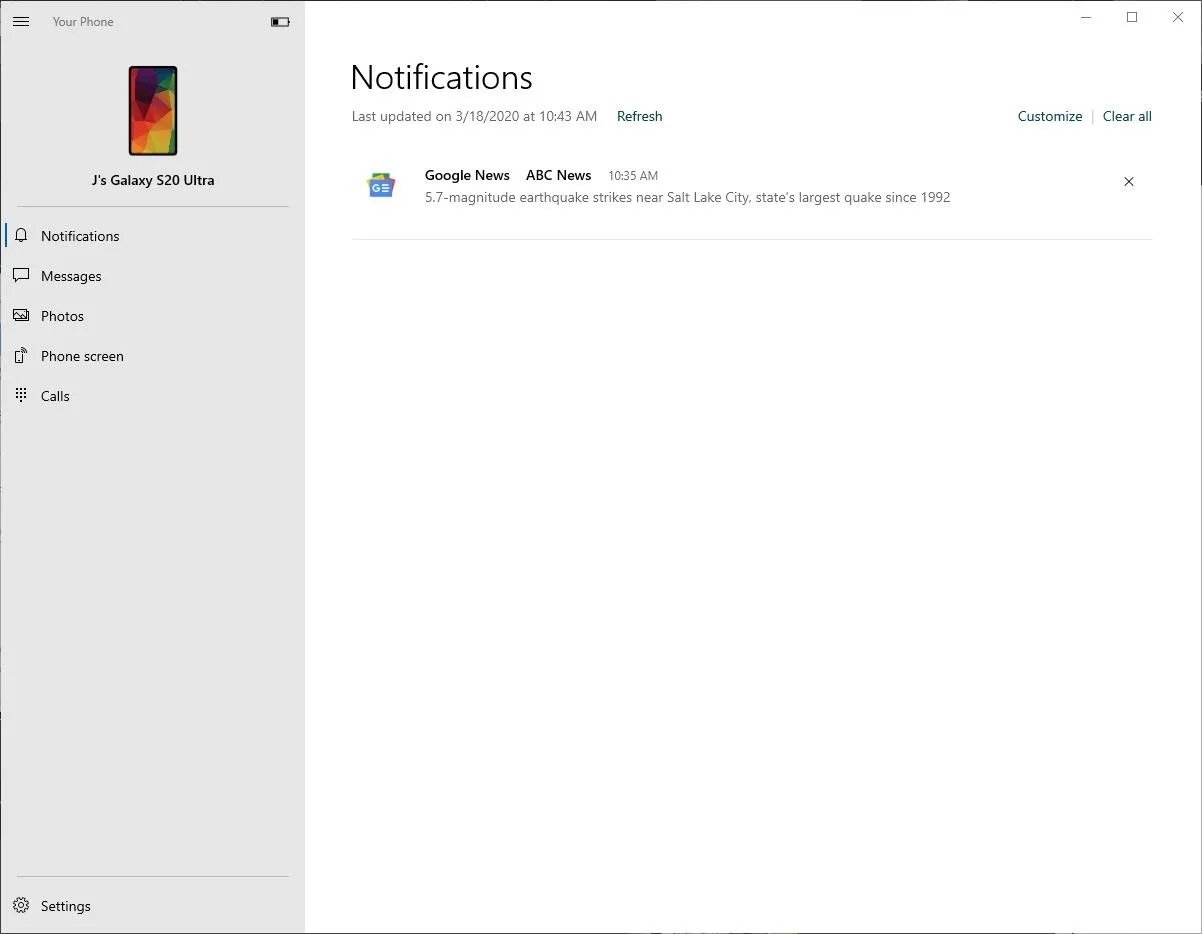Click the Google News app name
Screen dimensions: 1202x934
coord(467,175)
